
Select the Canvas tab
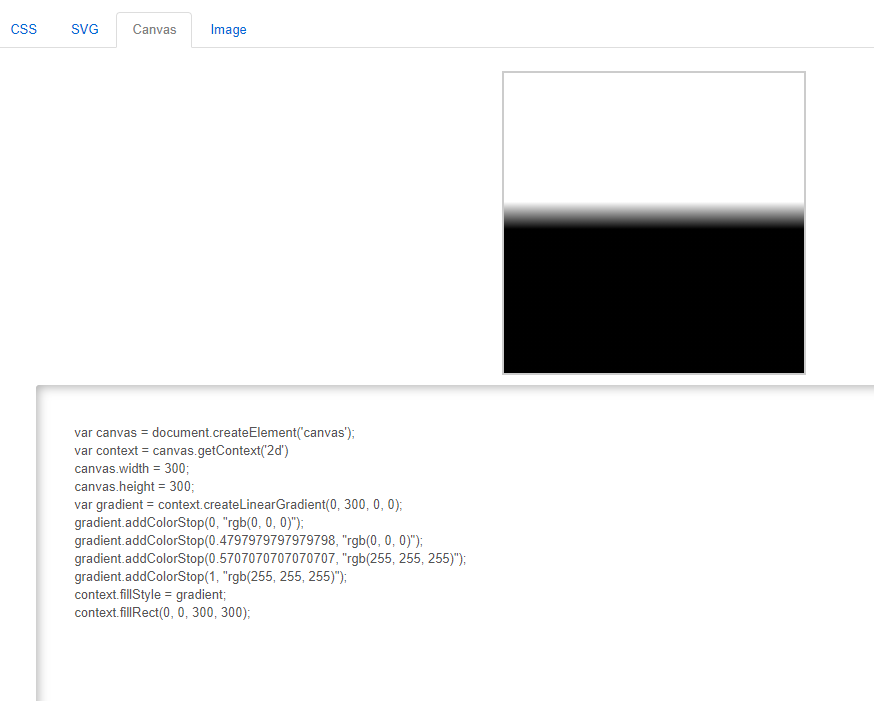point(154,30)
